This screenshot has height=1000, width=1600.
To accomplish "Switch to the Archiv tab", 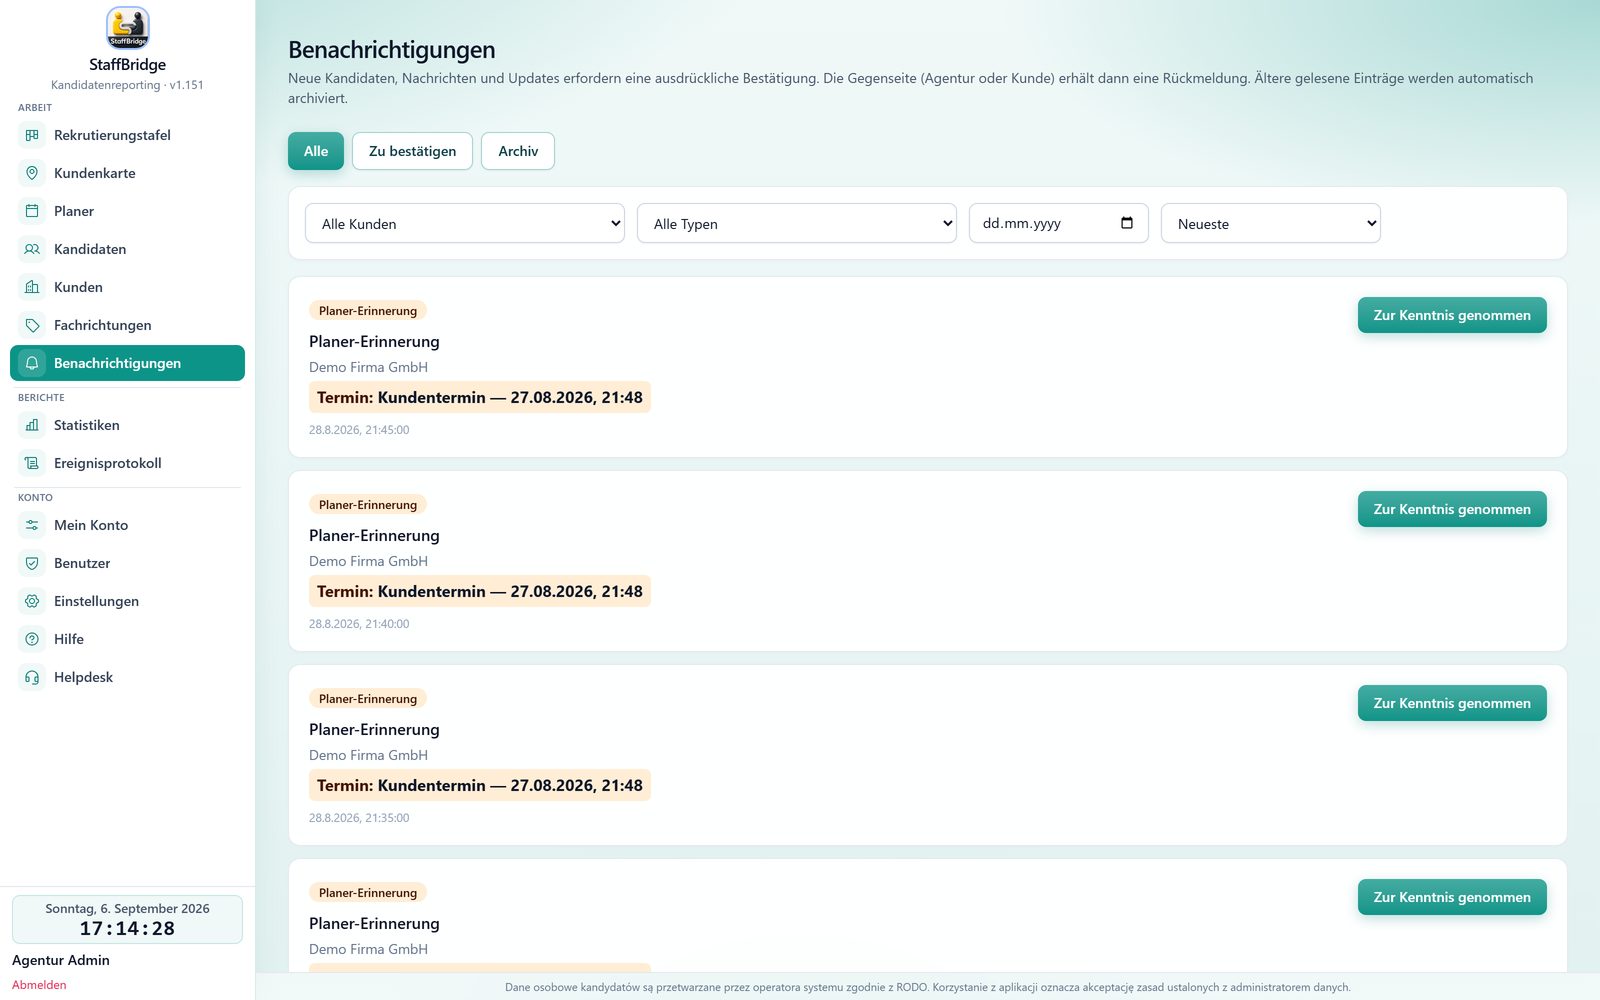I will coord(518,151).
